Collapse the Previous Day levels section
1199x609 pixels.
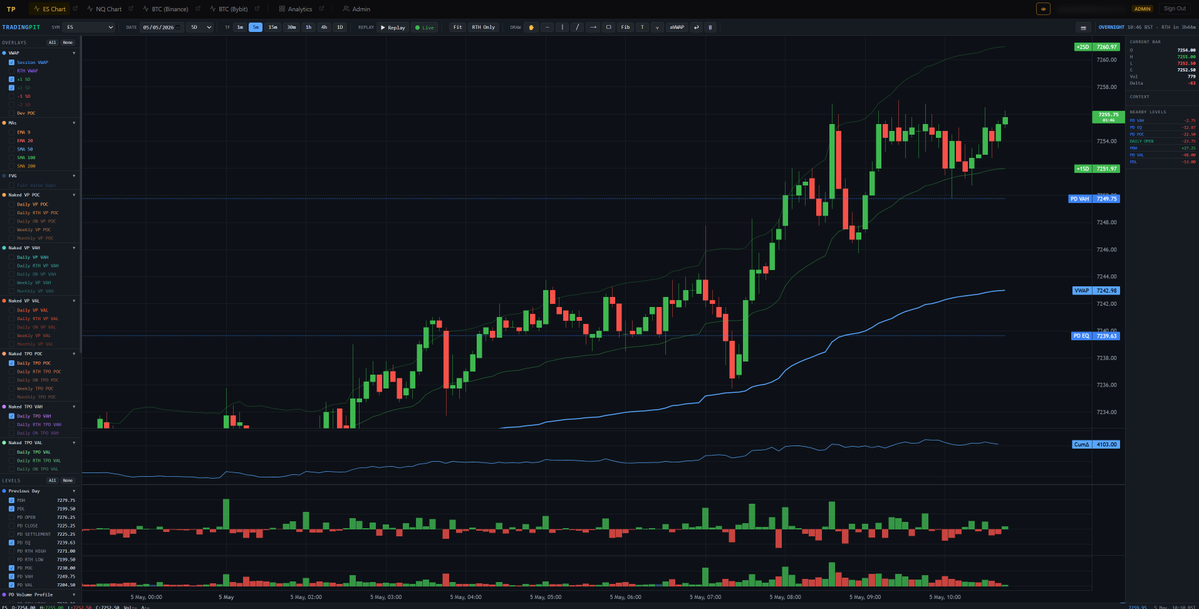point(74,491)
